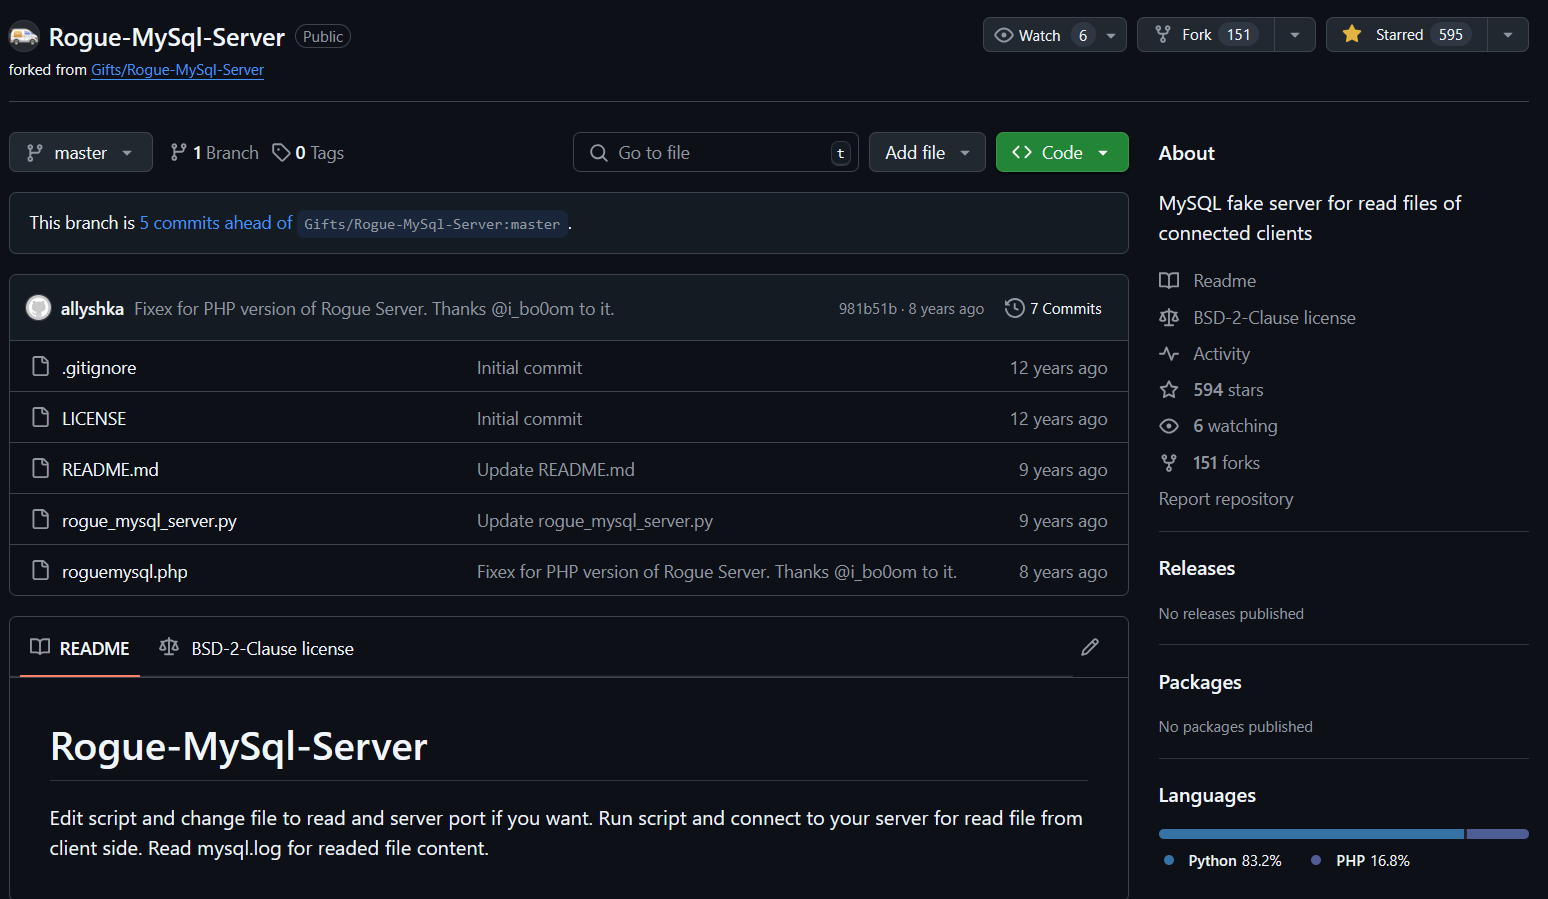Click the star icon beside 594 stars

pyautogui.click(x=1169, y=390)
